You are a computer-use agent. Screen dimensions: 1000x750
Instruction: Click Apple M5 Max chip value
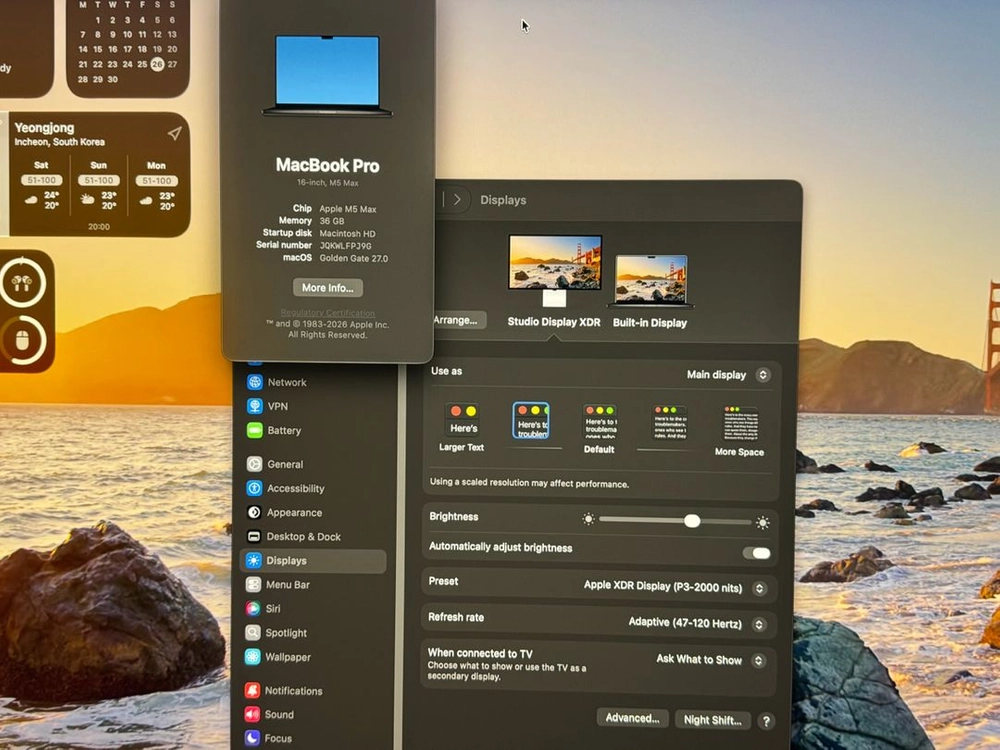tap(348, 209)
